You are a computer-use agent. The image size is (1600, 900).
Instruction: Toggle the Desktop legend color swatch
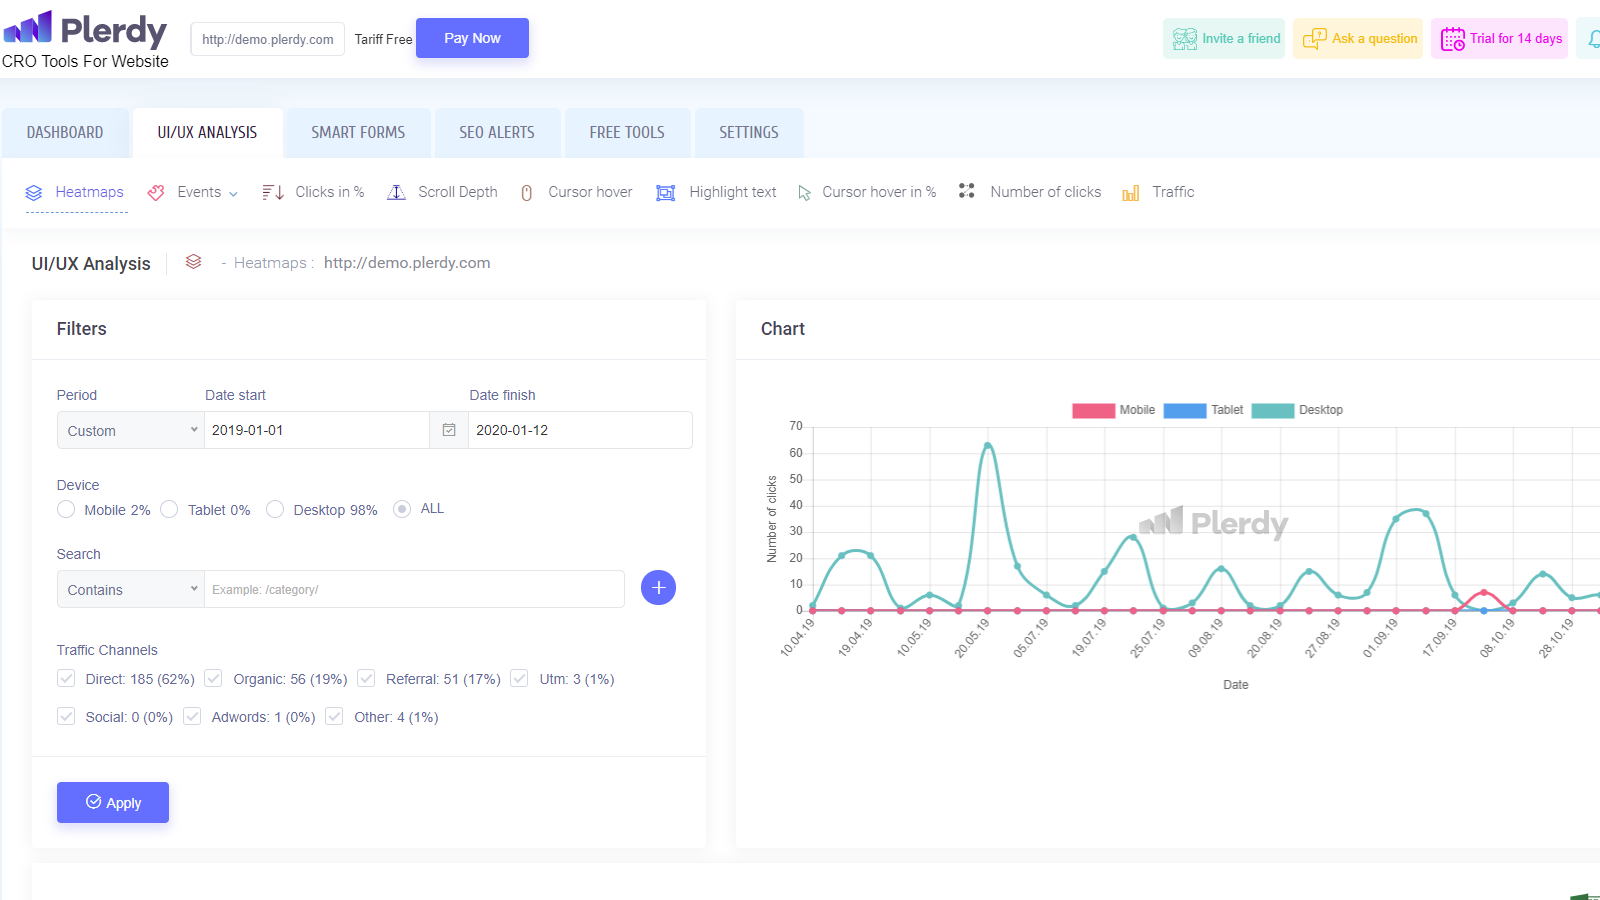tap(1273, 410)
